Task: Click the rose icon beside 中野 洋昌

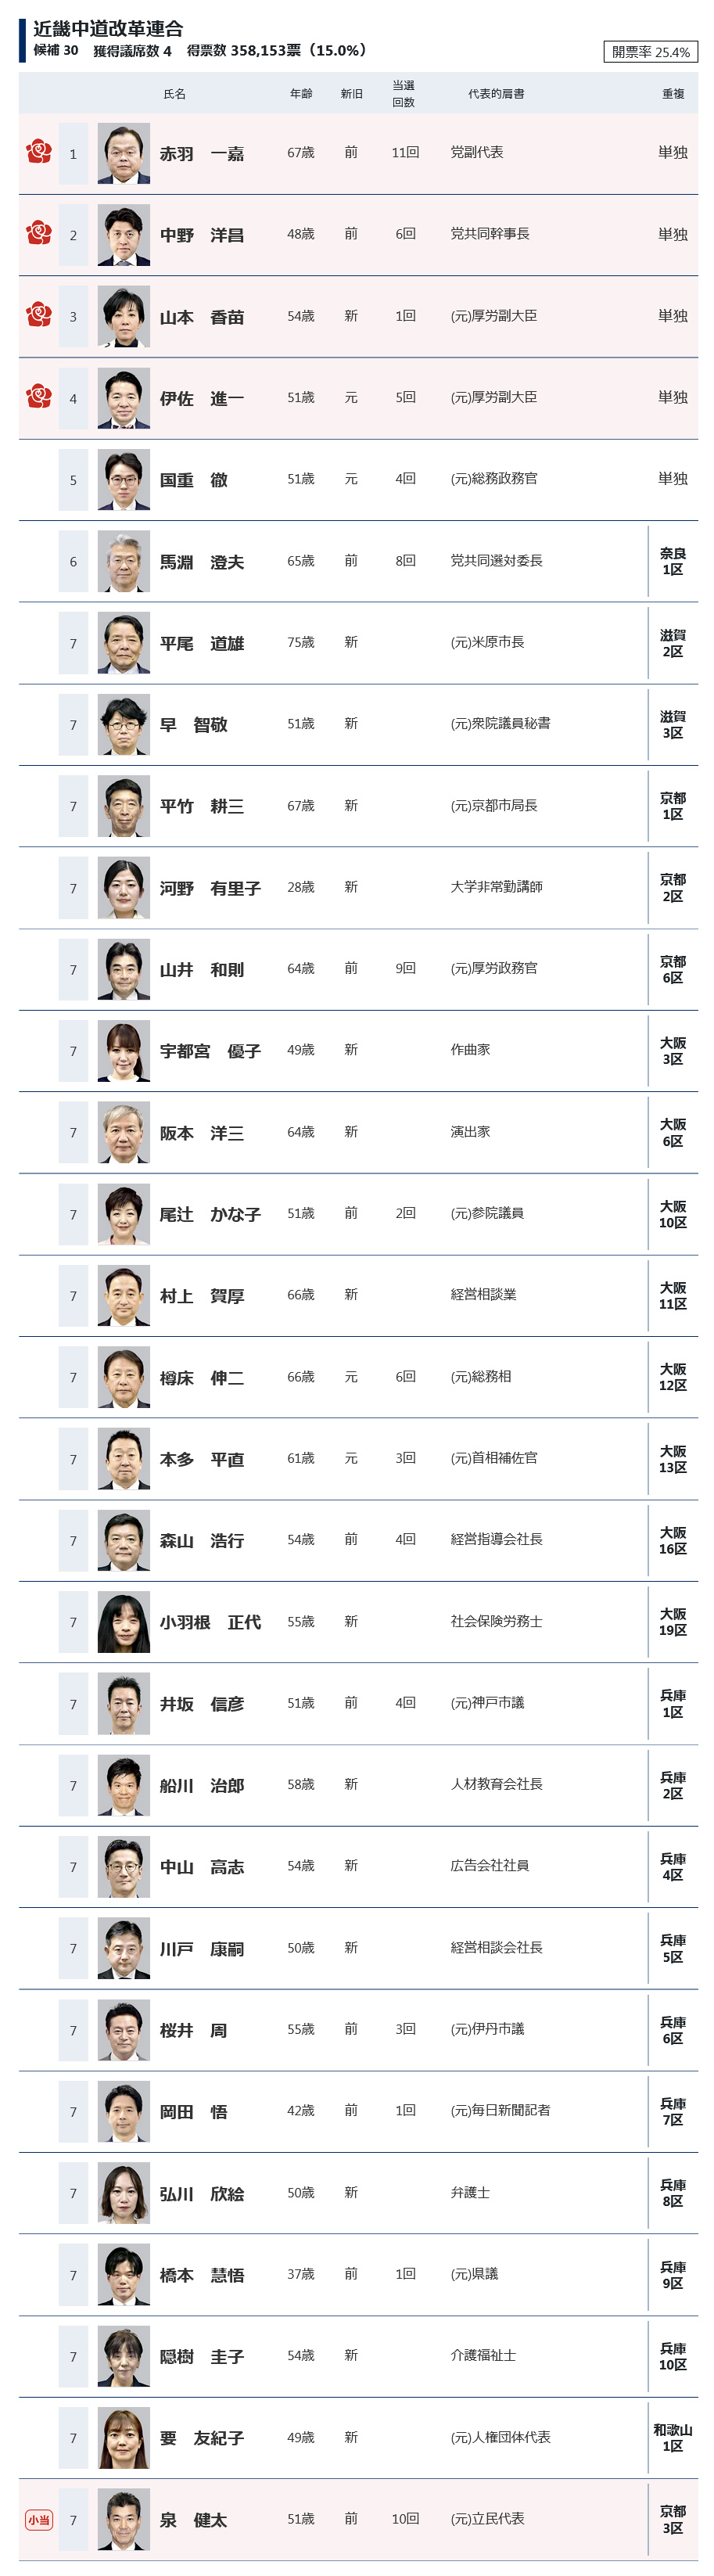Action: (39, 233)
